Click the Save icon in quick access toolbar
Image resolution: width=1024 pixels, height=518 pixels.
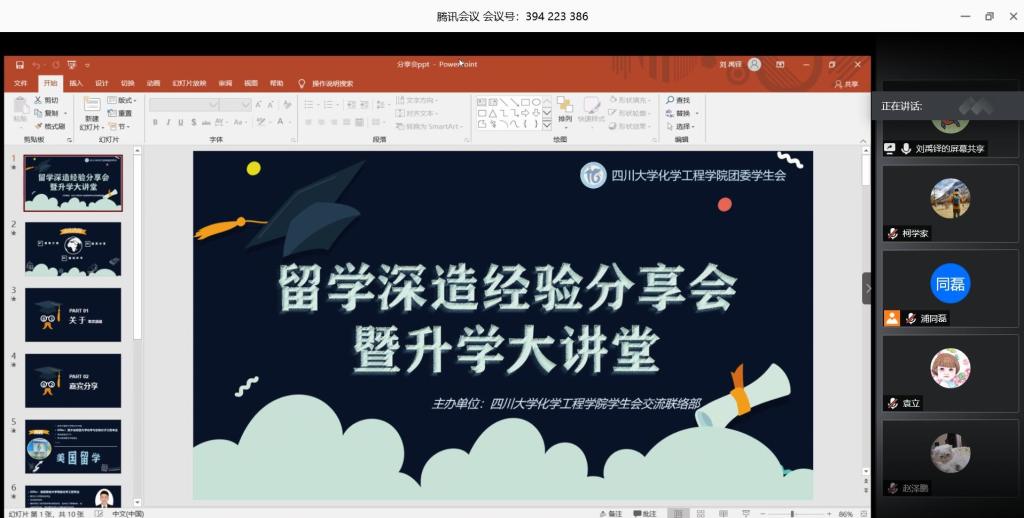[x=19, y=65]
